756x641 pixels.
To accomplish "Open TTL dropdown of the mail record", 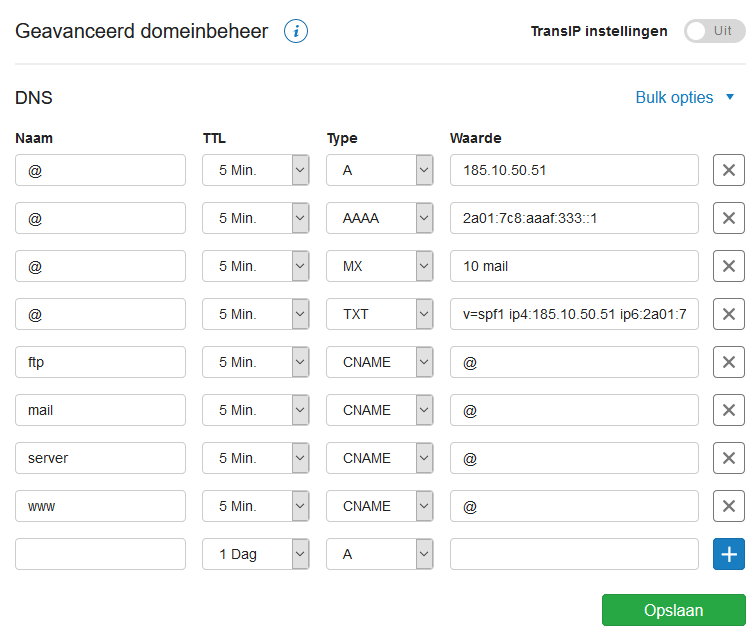I will tap(256, 410).
